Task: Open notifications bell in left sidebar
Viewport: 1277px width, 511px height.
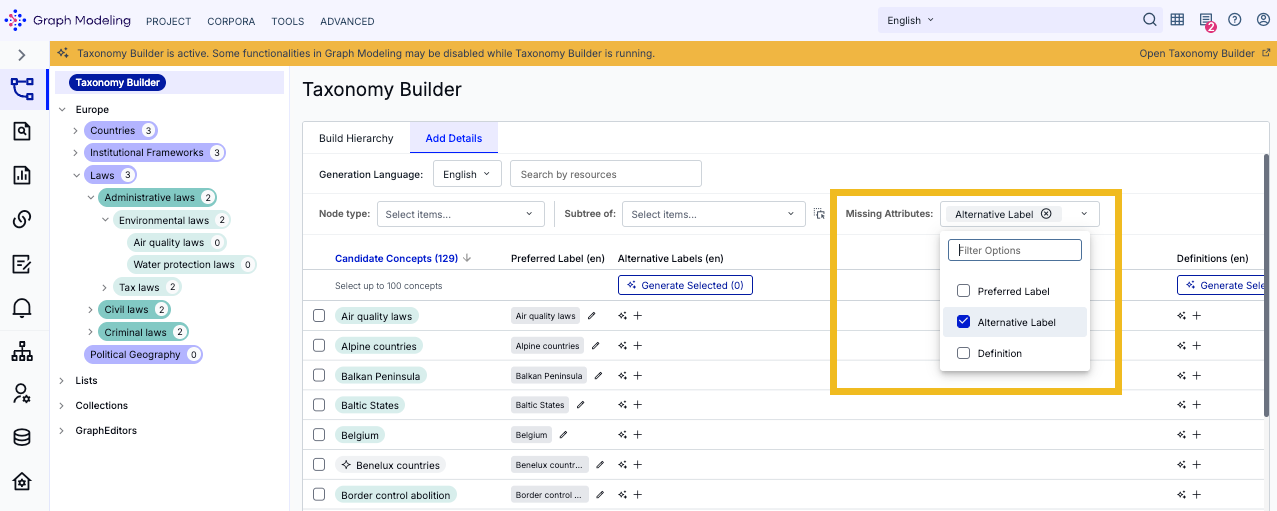Action: coord(22,307)
